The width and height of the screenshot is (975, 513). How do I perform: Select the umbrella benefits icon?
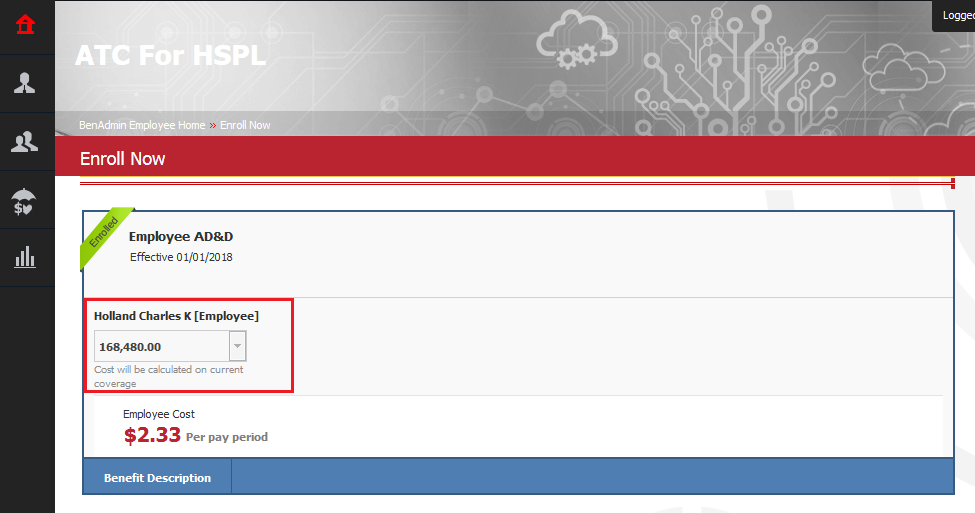point(25,200)
